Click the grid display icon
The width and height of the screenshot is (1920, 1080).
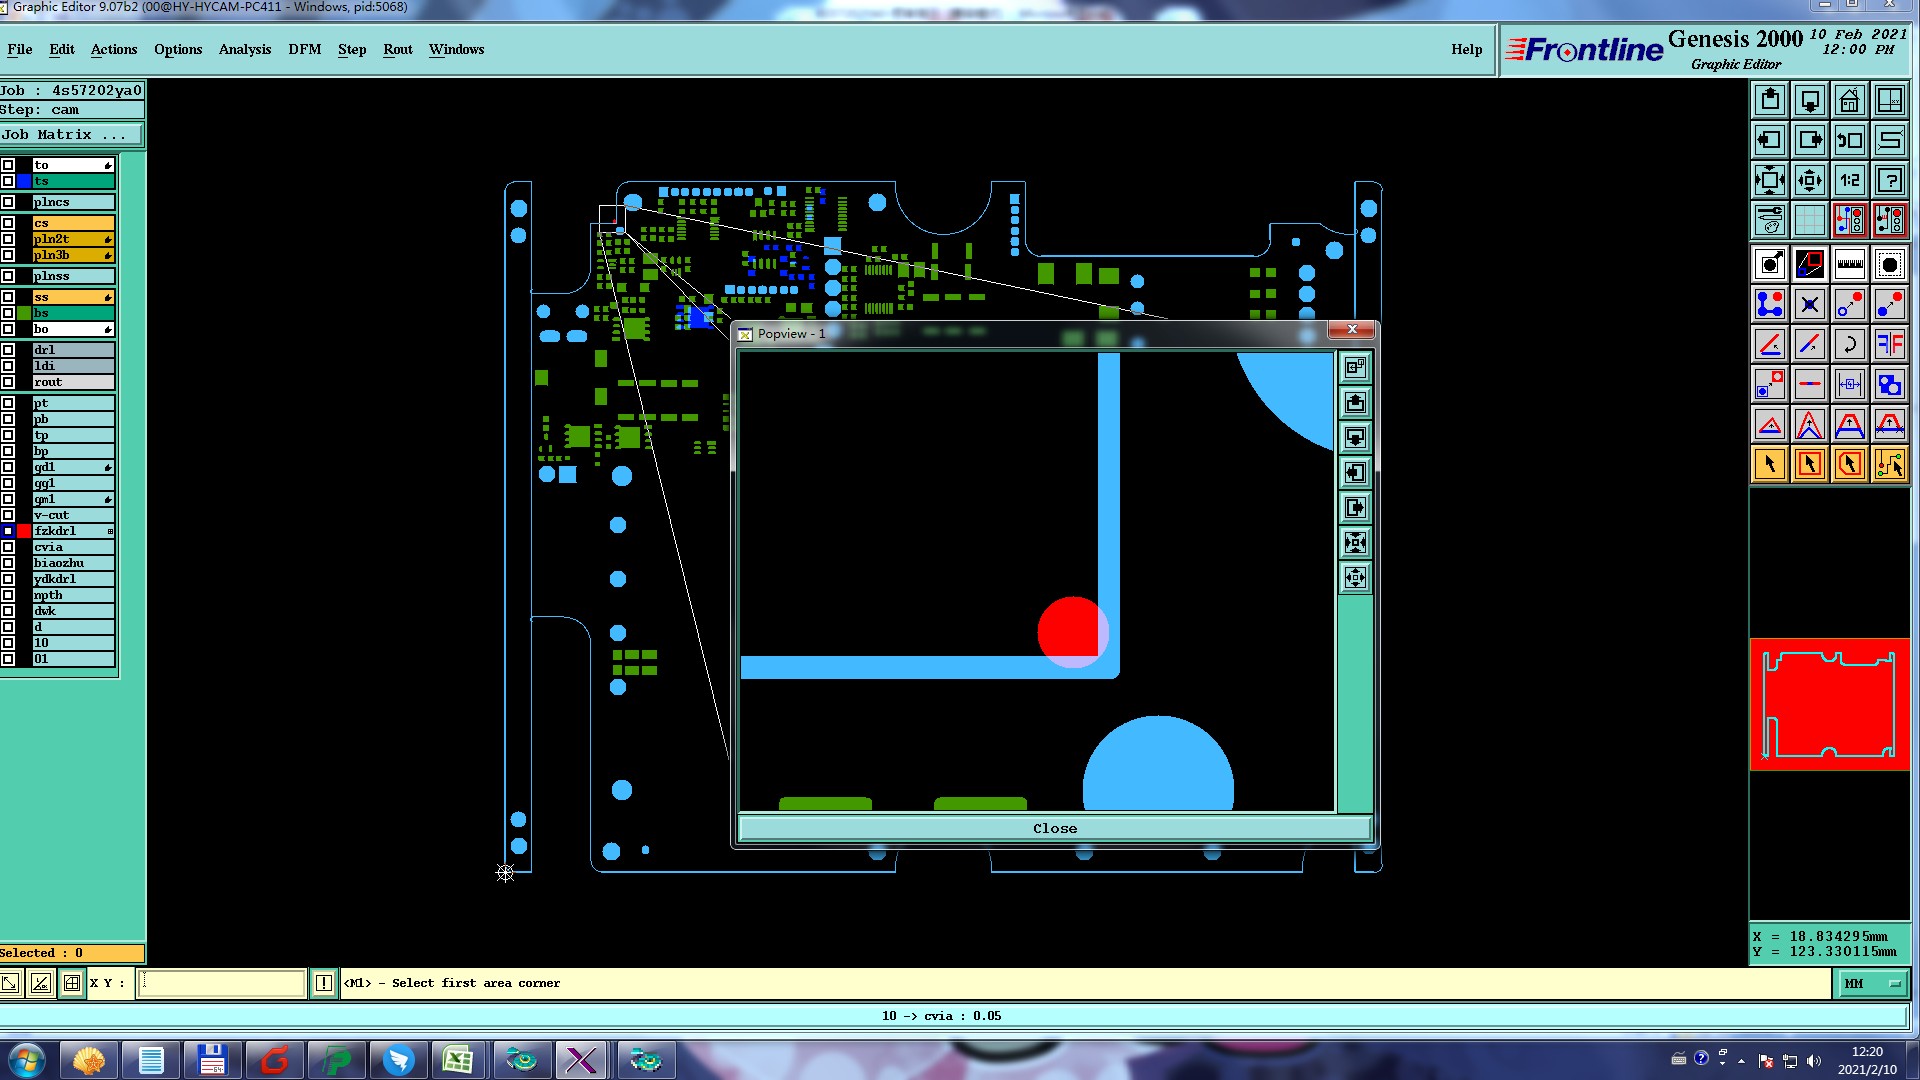coord(1809,219)
